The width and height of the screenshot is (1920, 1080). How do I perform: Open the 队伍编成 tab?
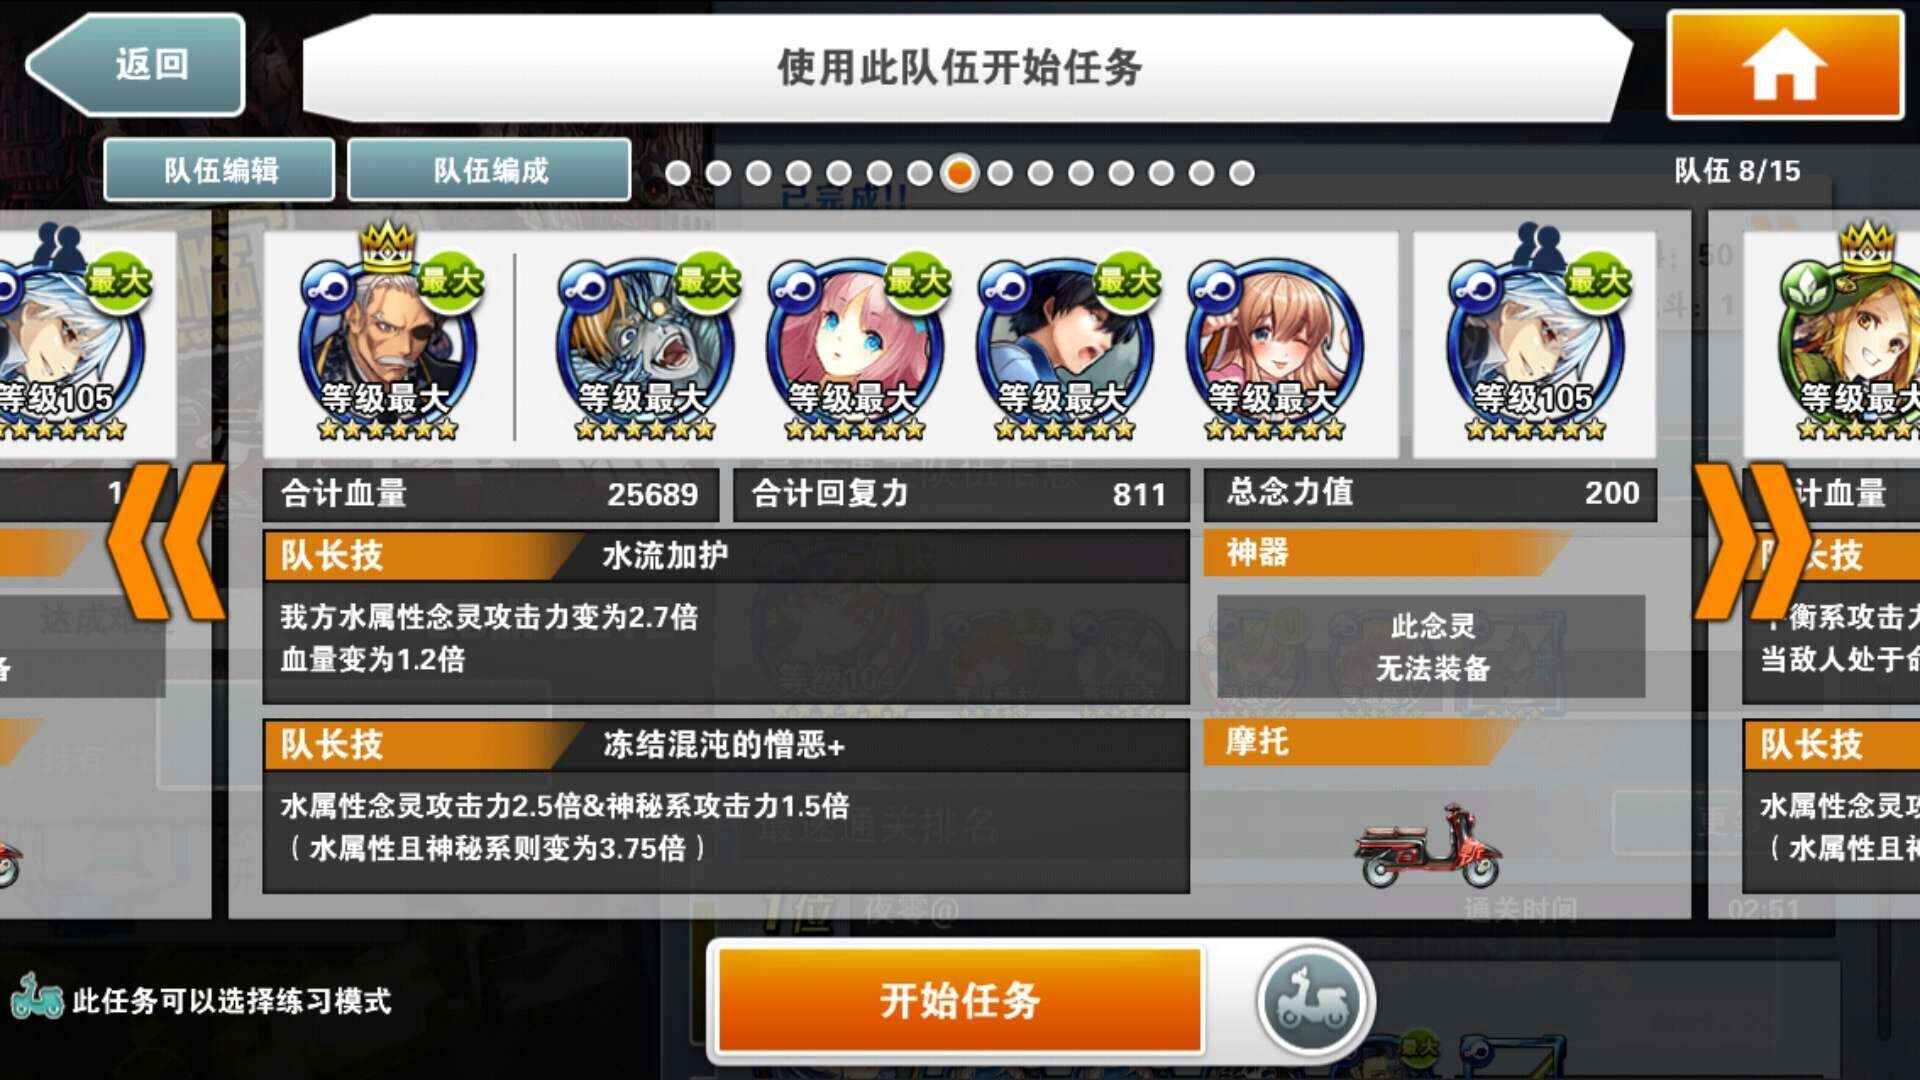click(x=489, y=170)
